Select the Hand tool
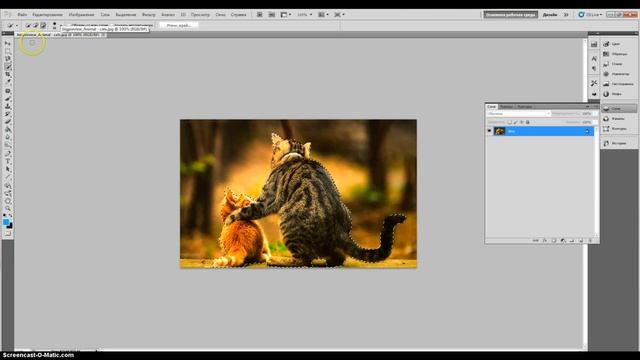The width and height of the screenshot is (640, 360). pos(8,201)
